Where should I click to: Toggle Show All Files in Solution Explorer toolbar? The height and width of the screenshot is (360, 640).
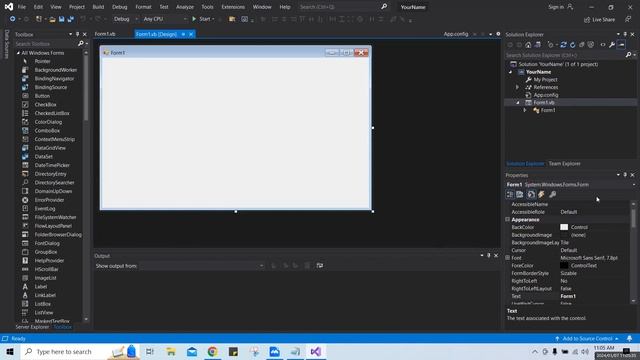tap(591, 45)
